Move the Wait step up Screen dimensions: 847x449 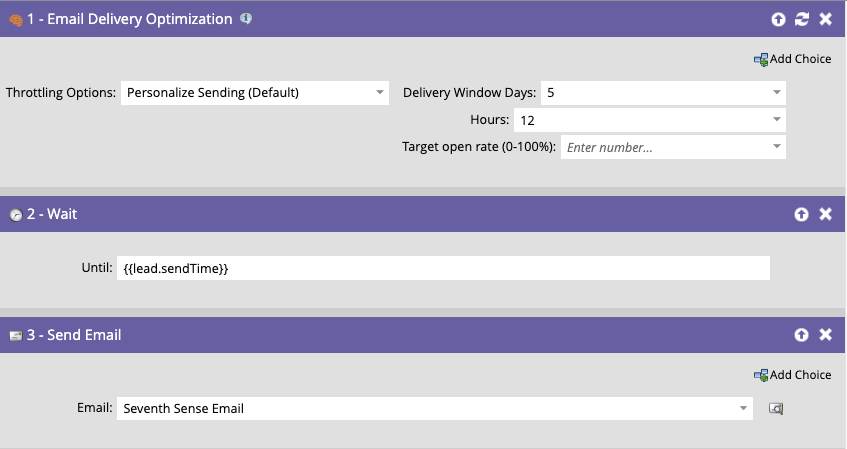pos(801,215)
